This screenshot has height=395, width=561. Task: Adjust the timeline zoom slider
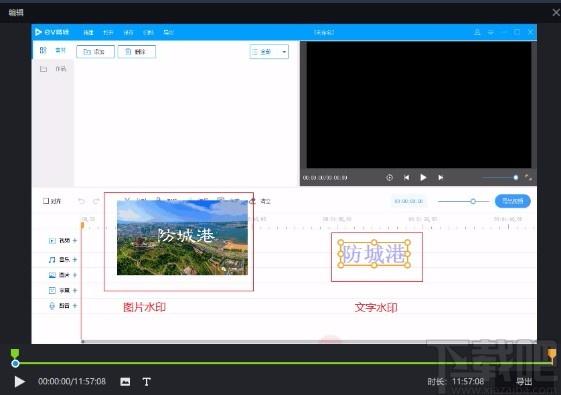tap(464, 201)
